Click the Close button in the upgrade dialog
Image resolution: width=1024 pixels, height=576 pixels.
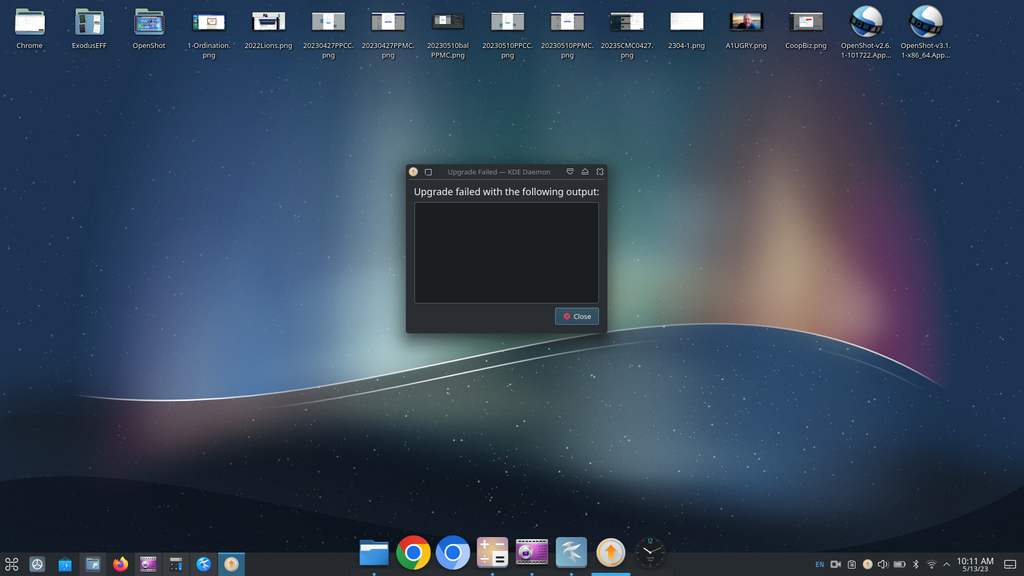pyautogui.click(x=577, y=316)
